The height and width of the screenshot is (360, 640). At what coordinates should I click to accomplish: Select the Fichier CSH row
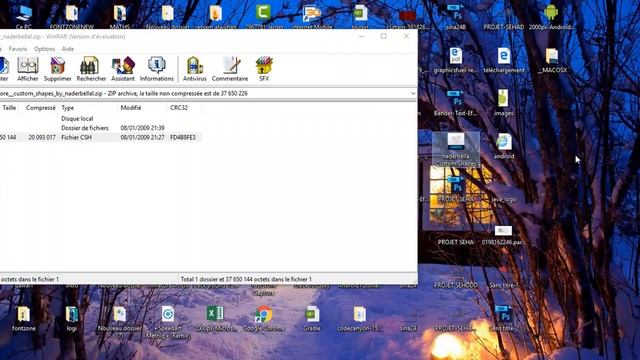(x=100, y=138)
